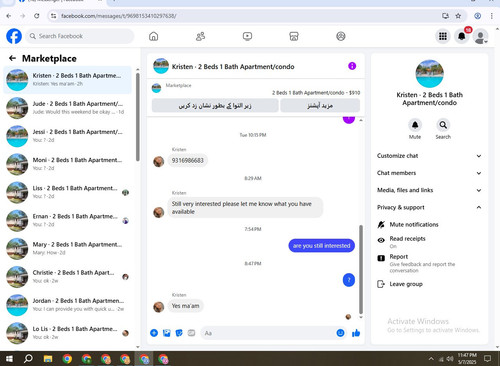The image size is (500, 366).
Task: Click the back arrow beside Marketplace
Action: [12, 58]
